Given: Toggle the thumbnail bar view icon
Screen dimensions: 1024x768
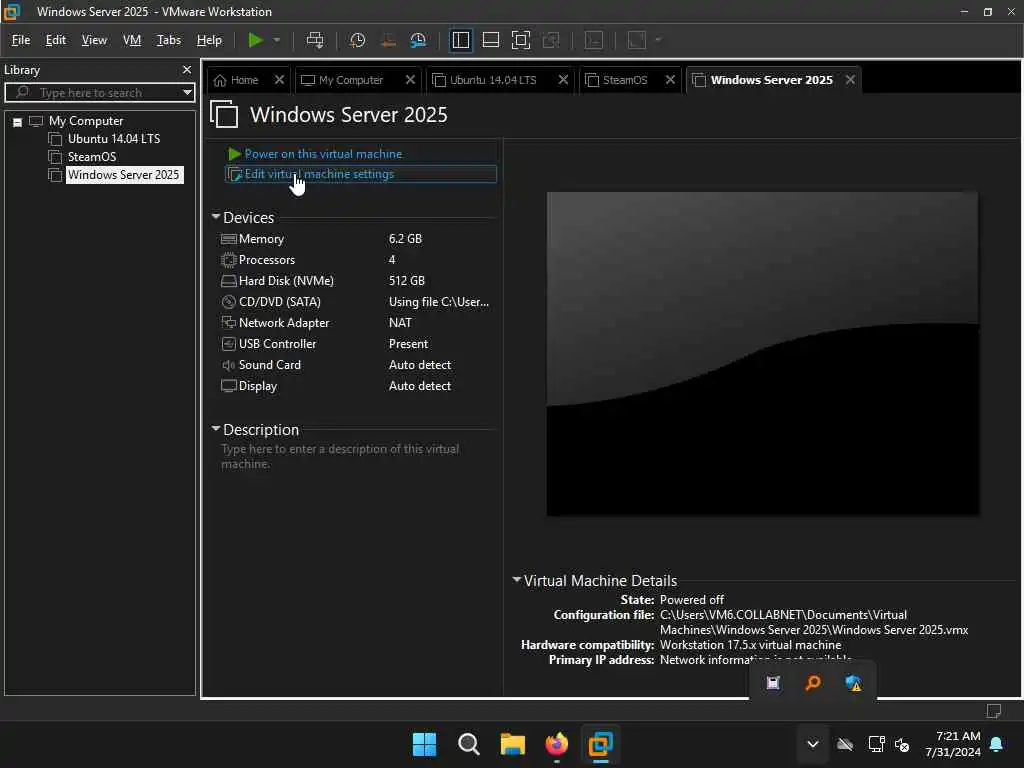Looking at the screenshot, I should pos(490,40).
